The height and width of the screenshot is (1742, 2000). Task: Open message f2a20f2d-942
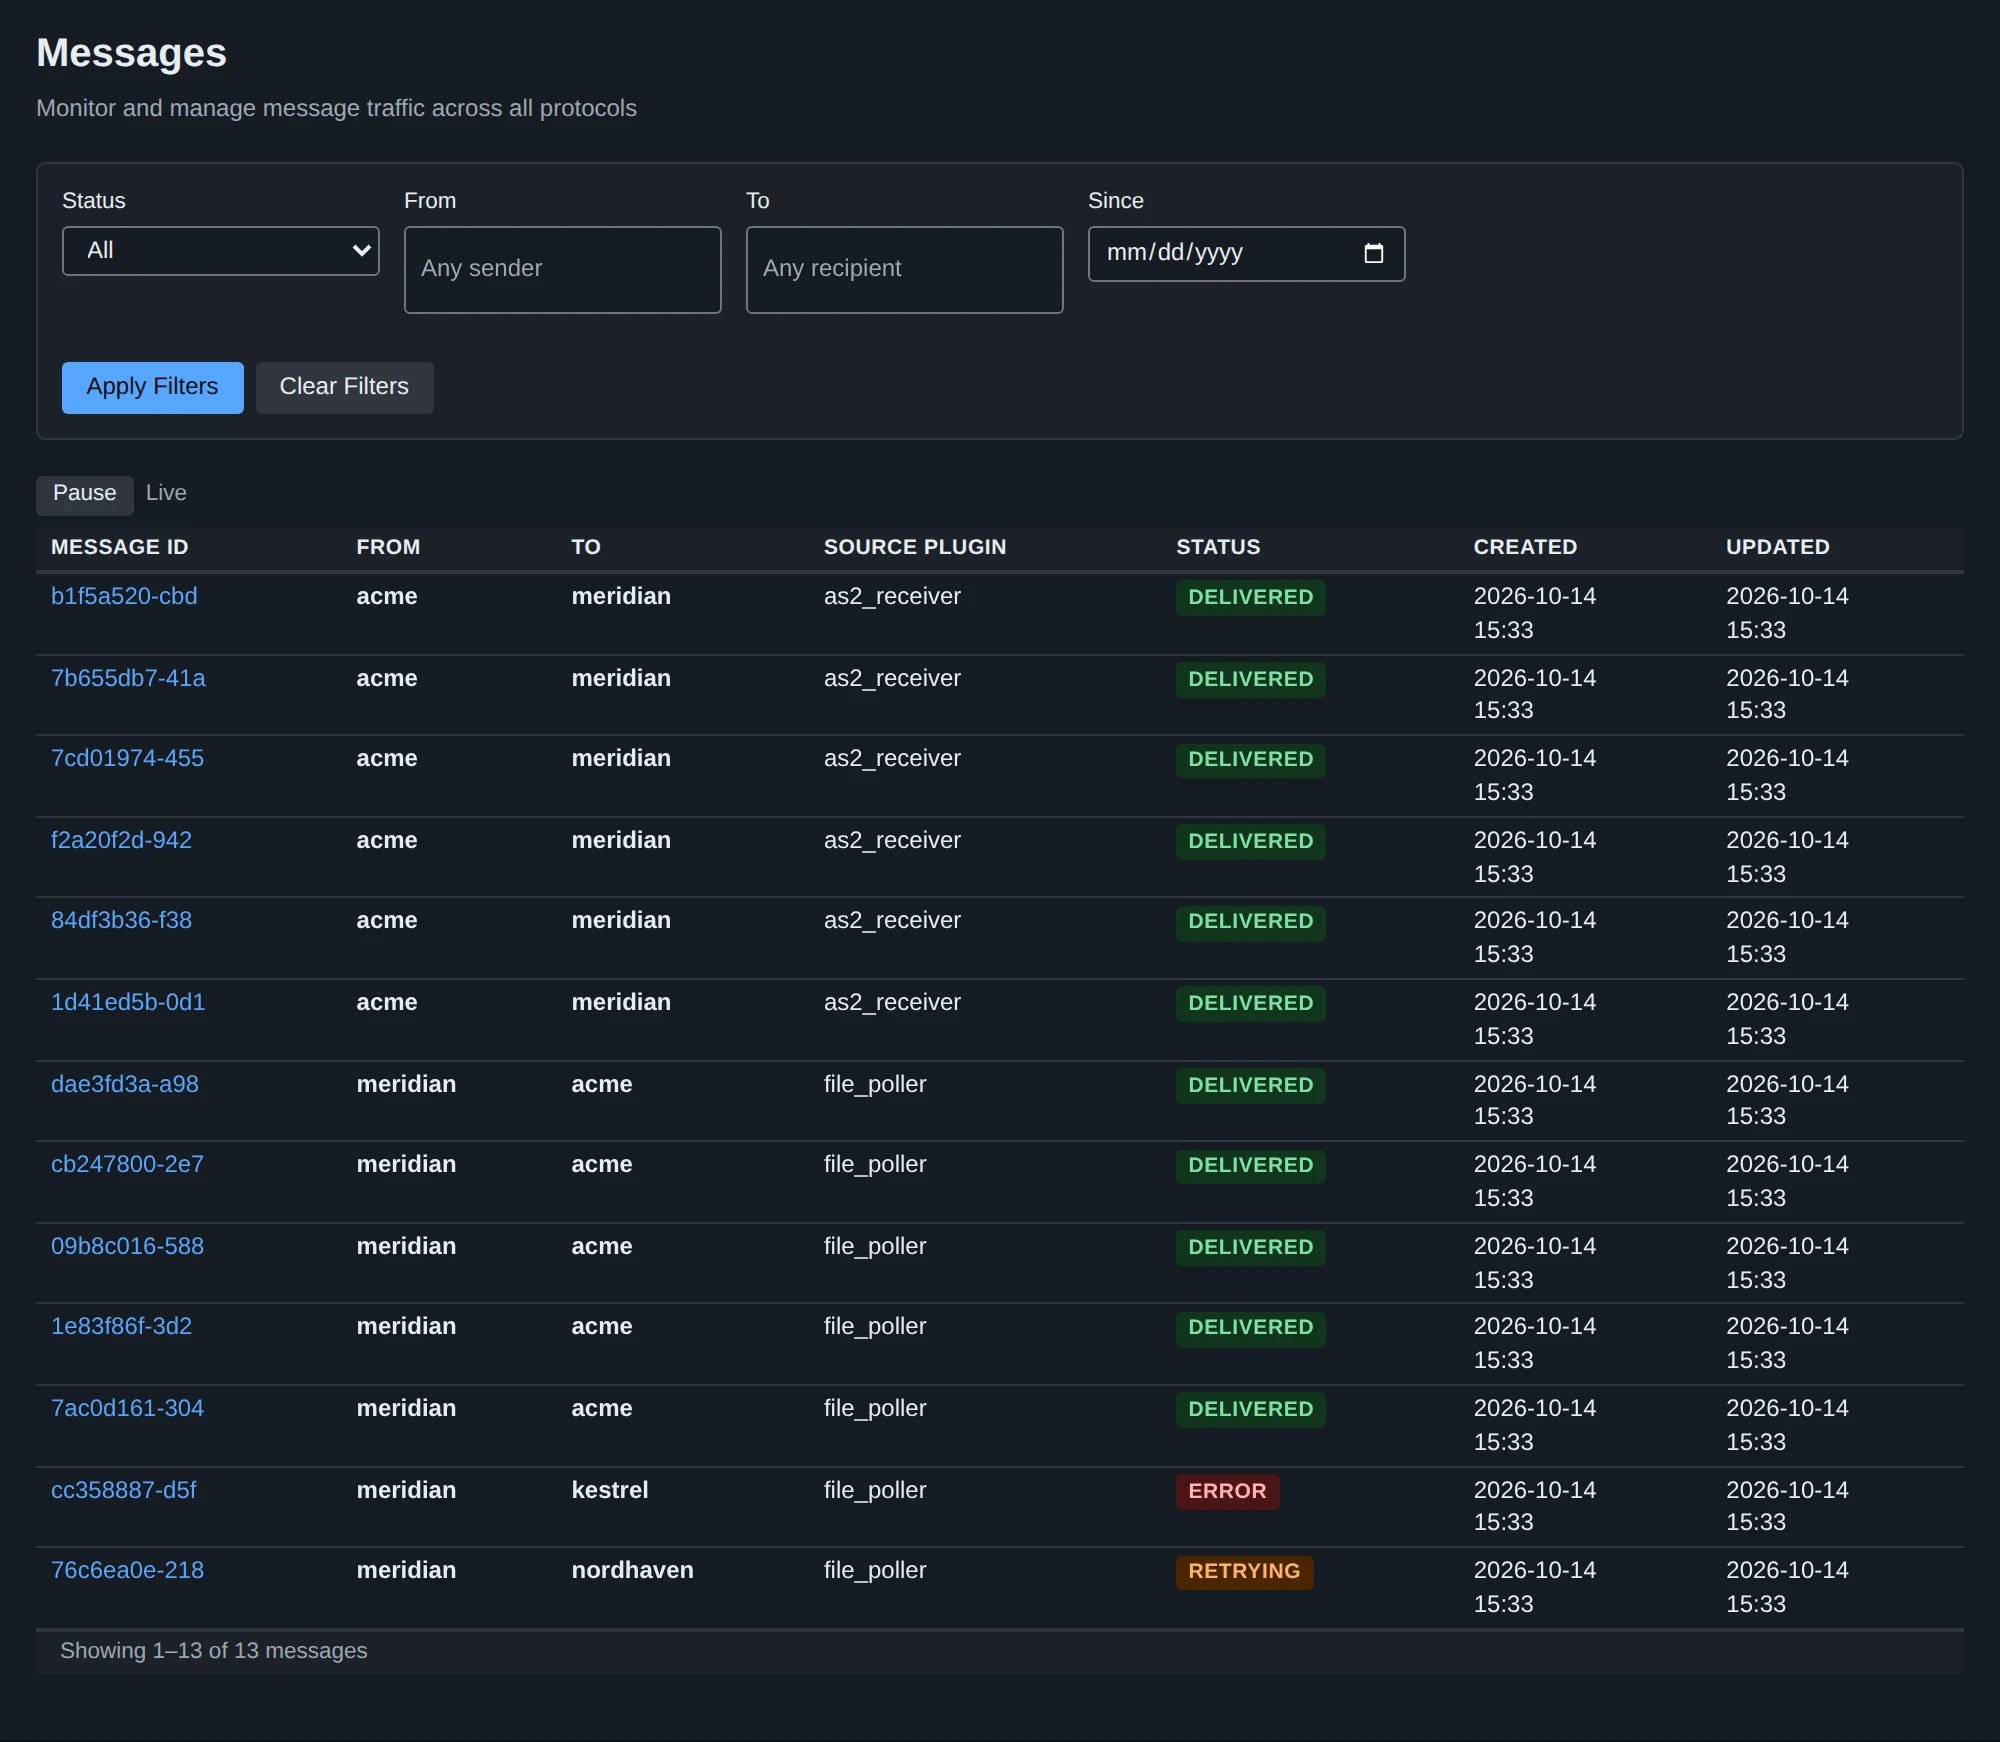(121, 841)
